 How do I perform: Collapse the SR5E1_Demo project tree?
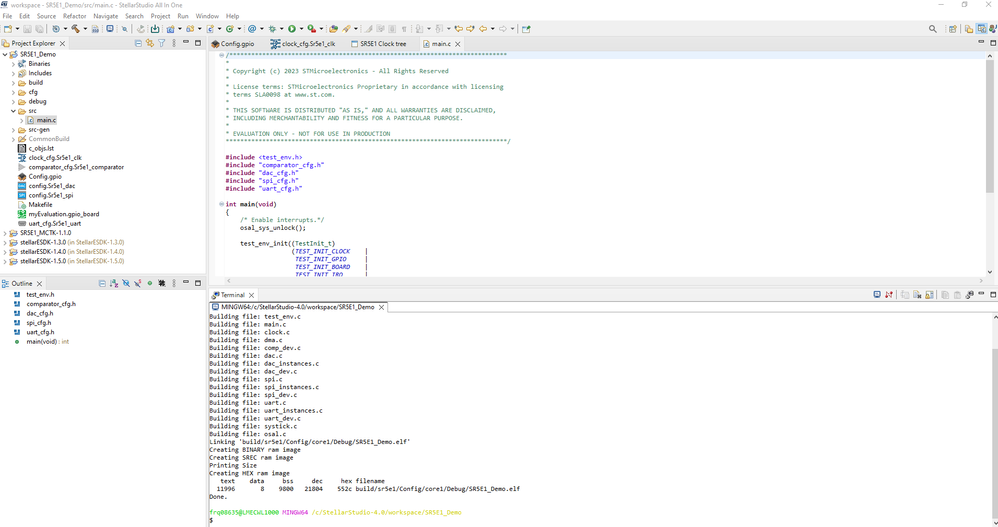click(x=5, y=55)
